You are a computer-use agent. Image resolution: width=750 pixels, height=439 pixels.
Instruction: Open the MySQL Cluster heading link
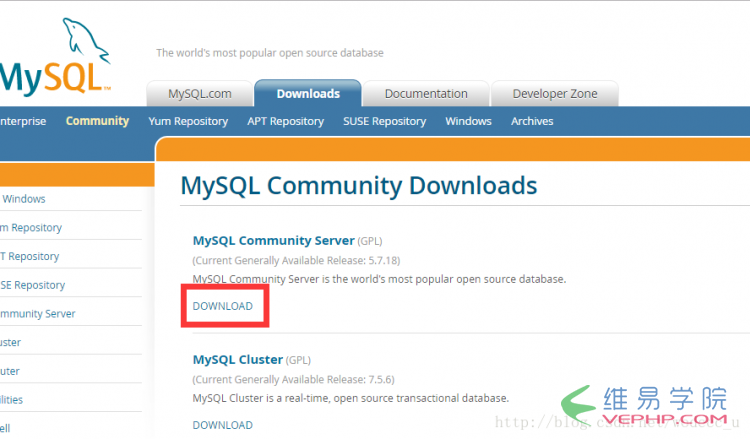[x=238, y=360]
